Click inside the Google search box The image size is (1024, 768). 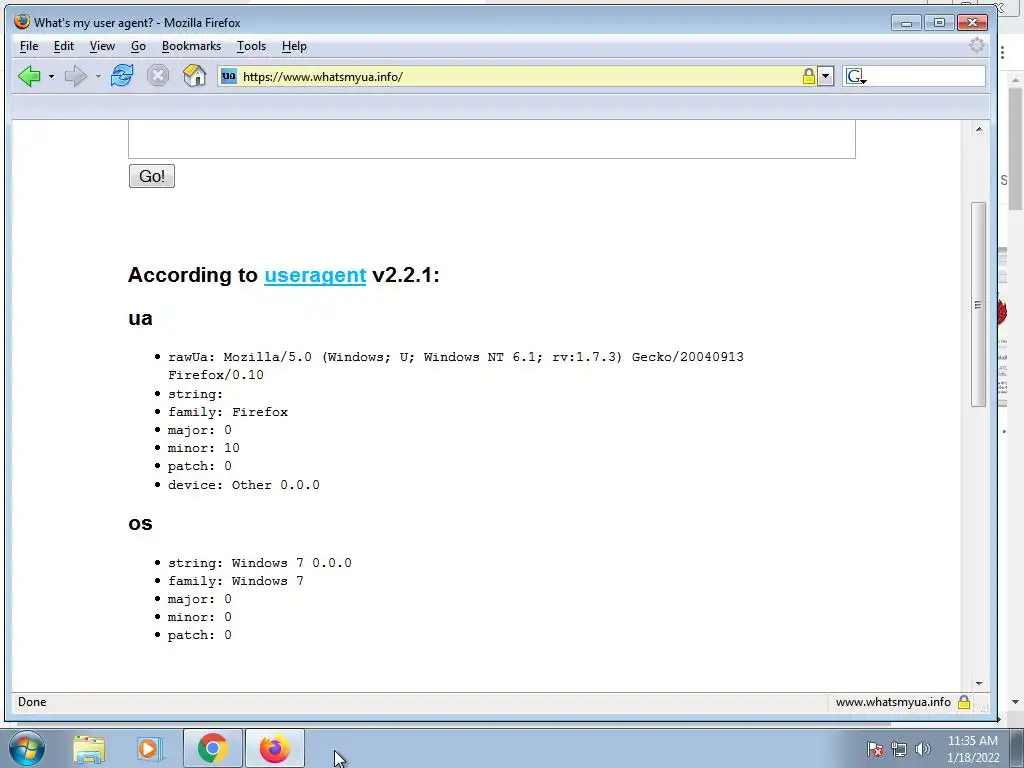(926, 76)
